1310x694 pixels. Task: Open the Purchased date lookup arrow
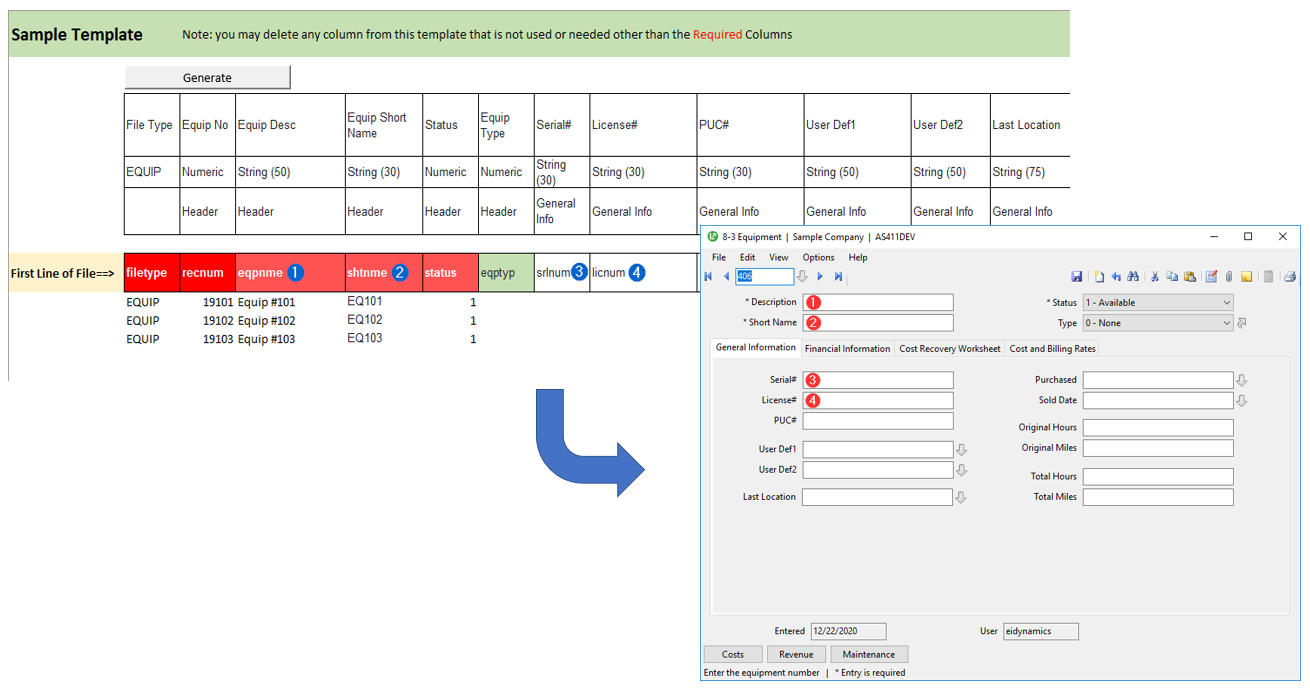pyautogui.click(x=1242, y=380)
